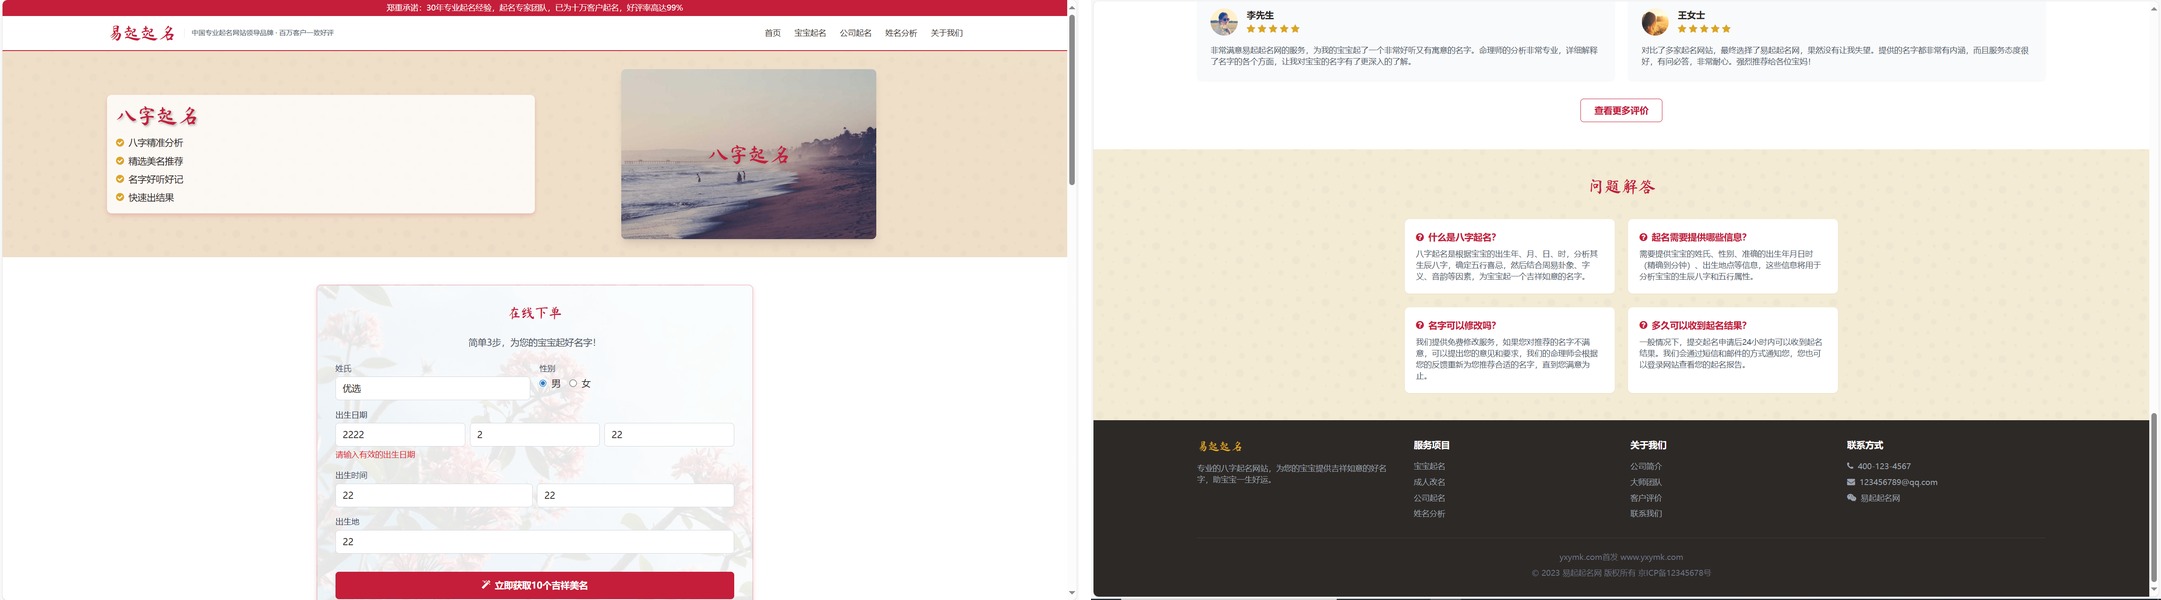Click 李先生's avatar image
Image resolution: width=2161 pixels, height=600 pixels.
(1224, 22)
